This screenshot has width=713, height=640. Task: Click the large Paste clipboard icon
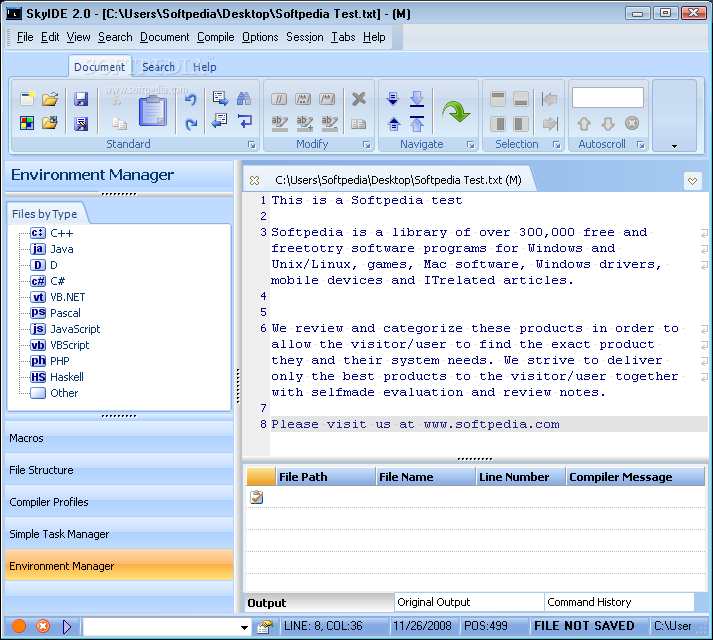pyautogui.click(x=153, y=111)
